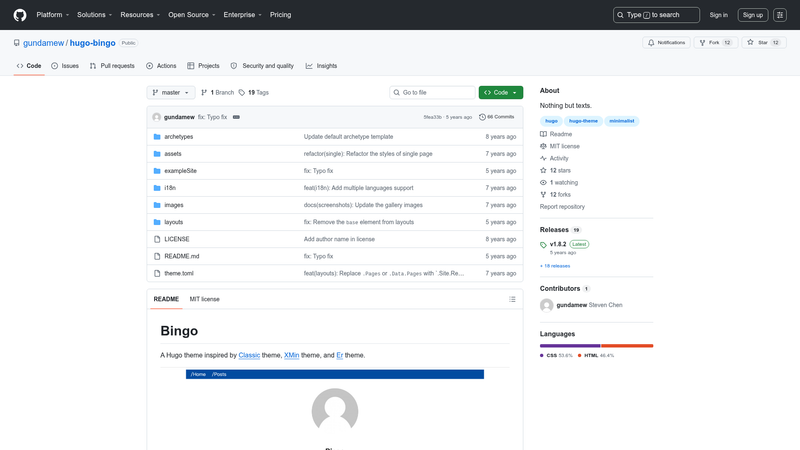
Task: Click the i18n folder icon
Action: tap(157, 188)
